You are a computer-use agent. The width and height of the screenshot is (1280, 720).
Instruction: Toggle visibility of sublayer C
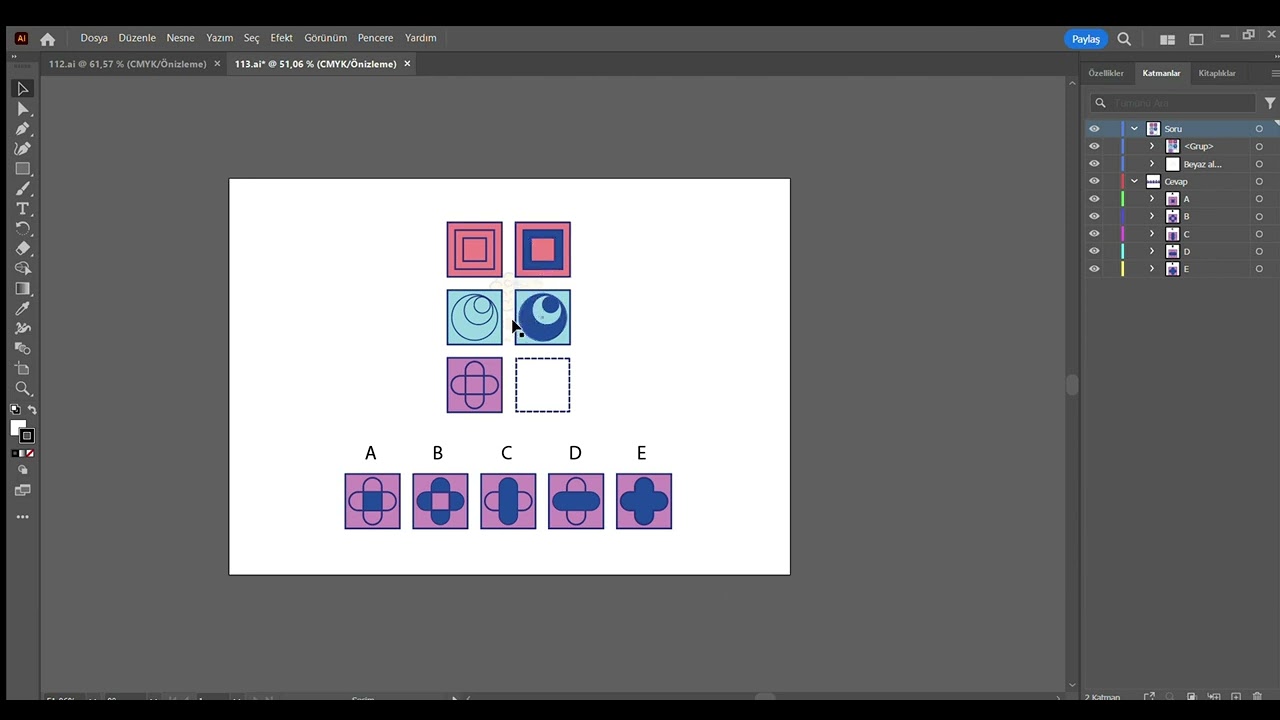(1094, 234)
